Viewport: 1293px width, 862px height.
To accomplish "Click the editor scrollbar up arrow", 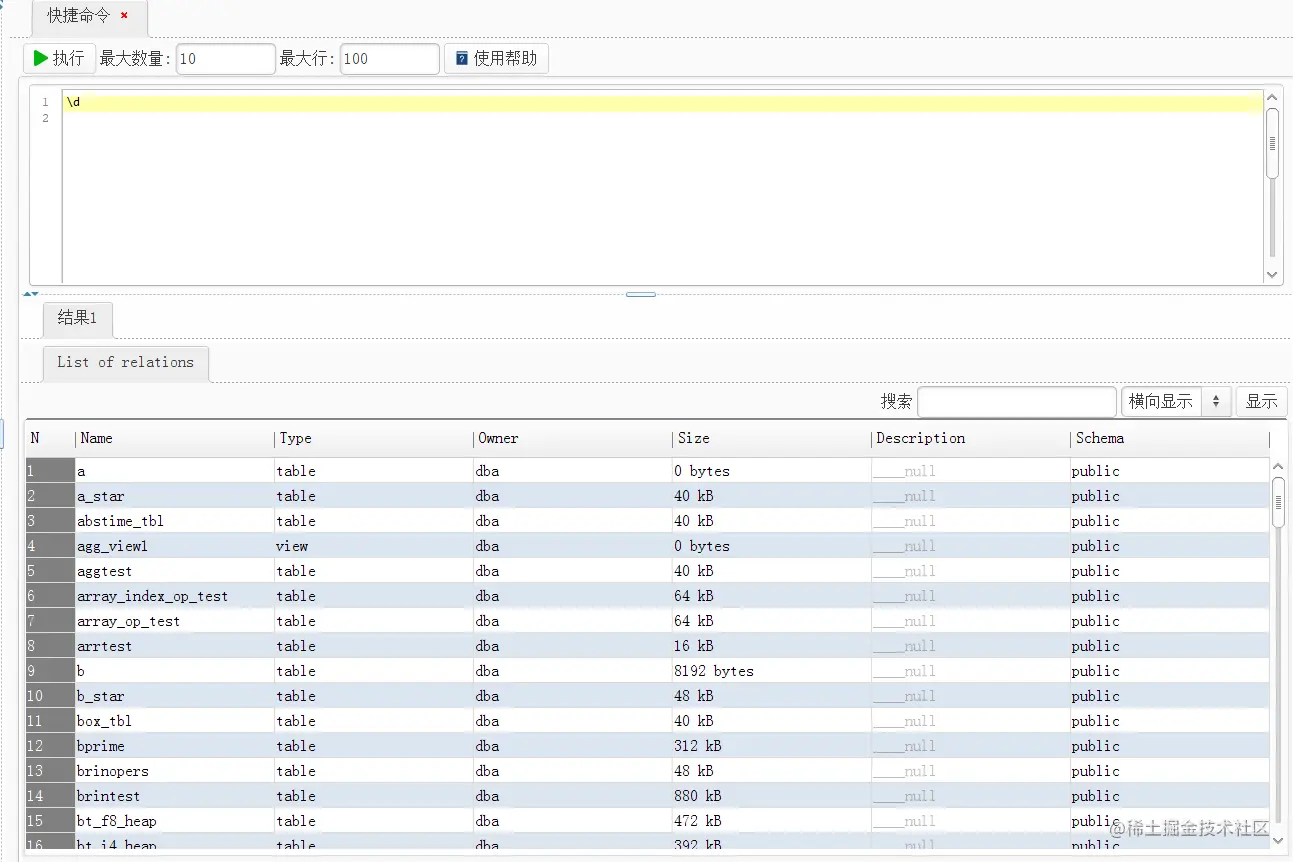I will 1272,98.
